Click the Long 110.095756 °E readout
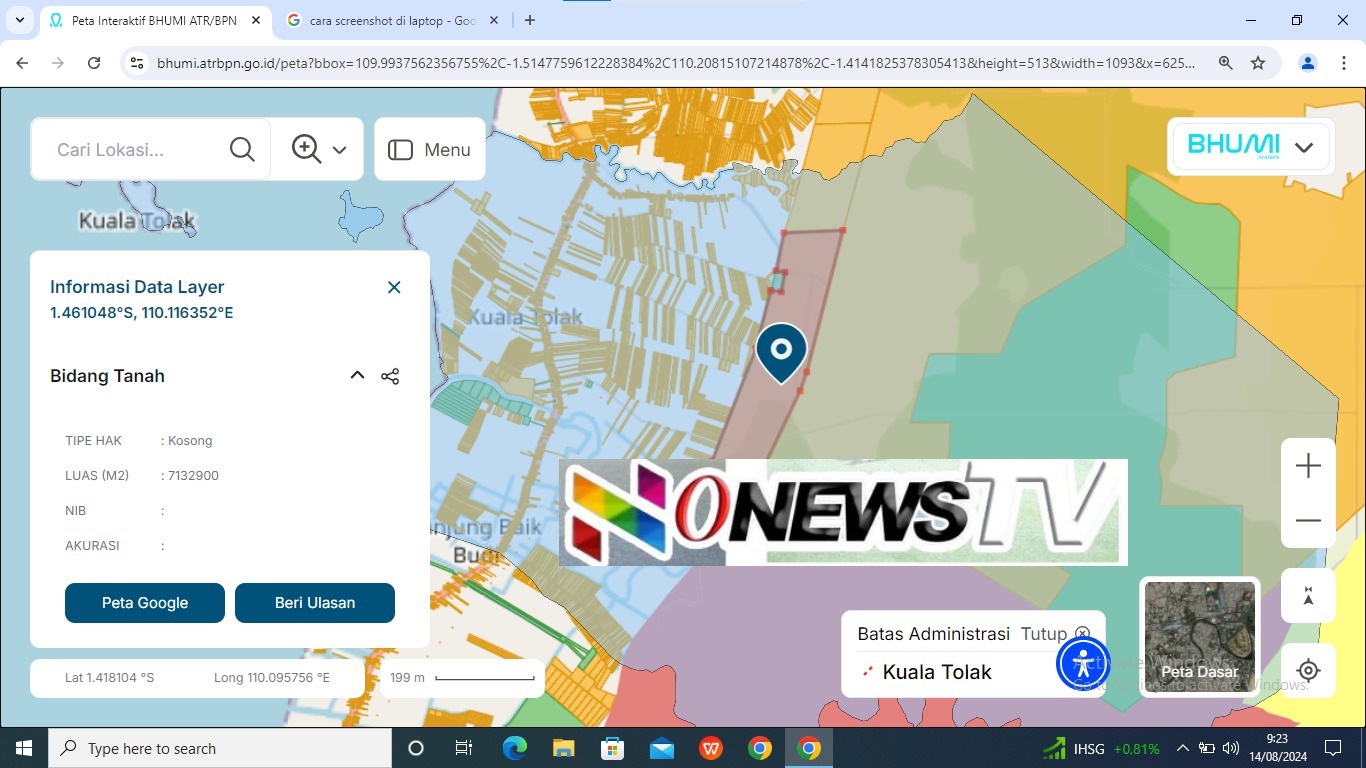The image size is (1366, 768). click(x=272, y=678)
